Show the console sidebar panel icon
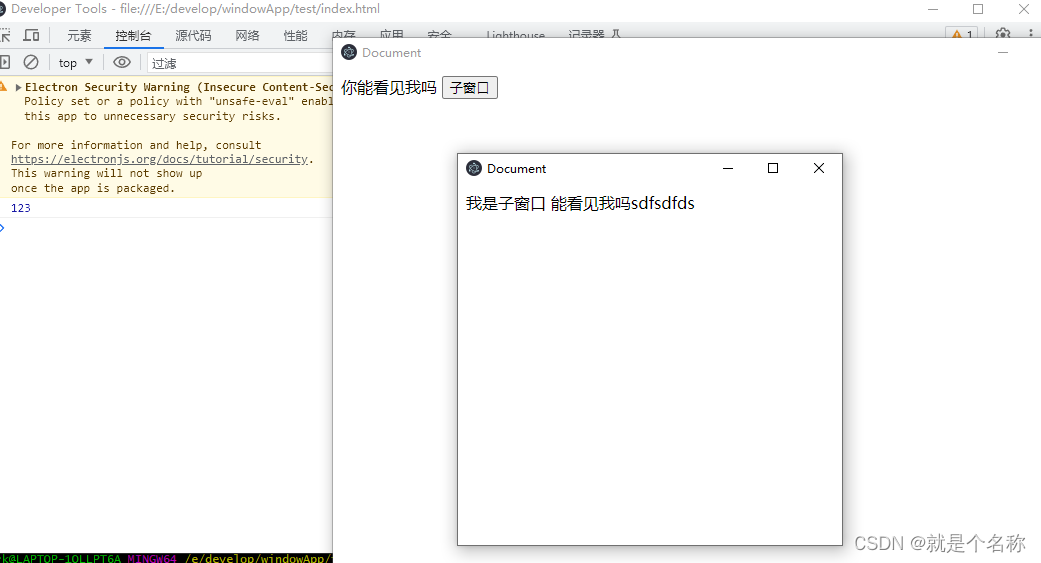The height and width of the screenshot is (563, 1041). coord(5,62)
